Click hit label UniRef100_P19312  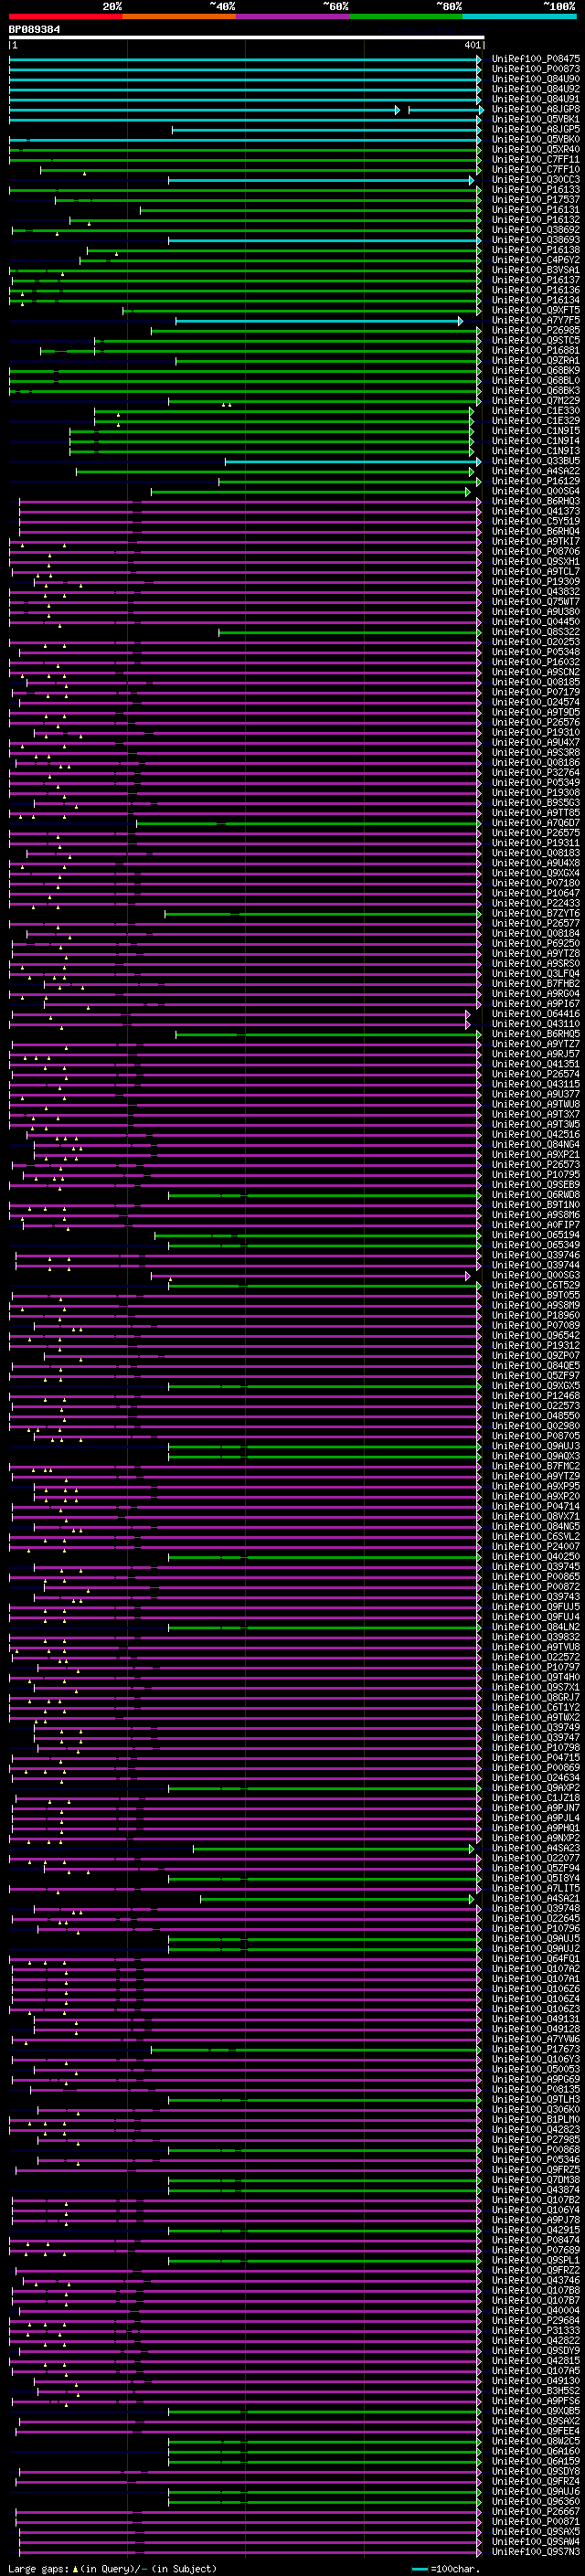tap(536, 1345)
